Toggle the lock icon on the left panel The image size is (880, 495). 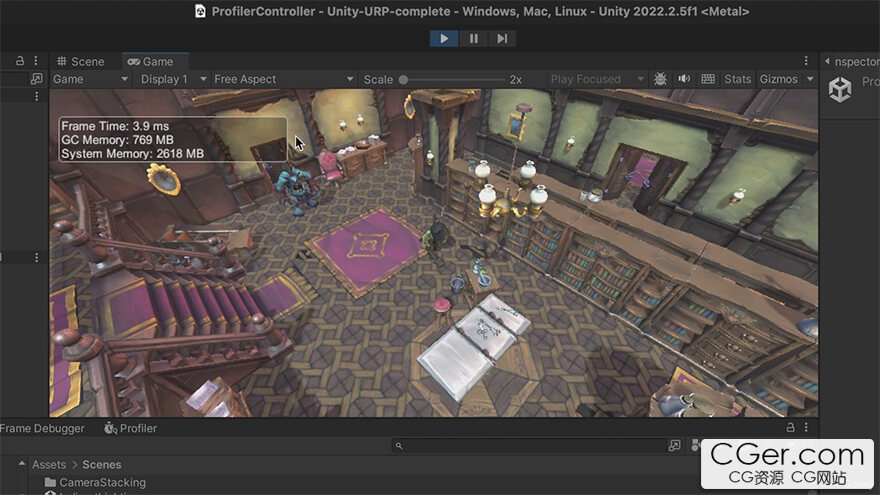(20, 61)
